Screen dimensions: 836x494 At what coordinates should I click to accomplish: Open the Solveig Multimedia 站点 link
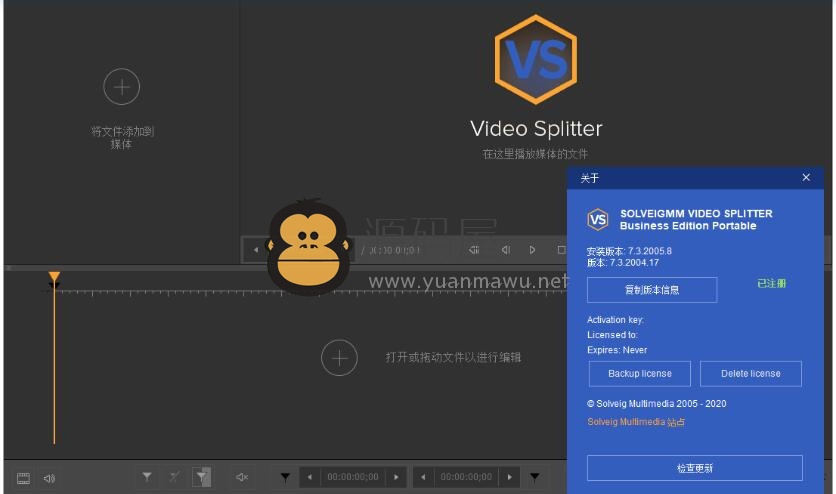(x=636, y=422)
